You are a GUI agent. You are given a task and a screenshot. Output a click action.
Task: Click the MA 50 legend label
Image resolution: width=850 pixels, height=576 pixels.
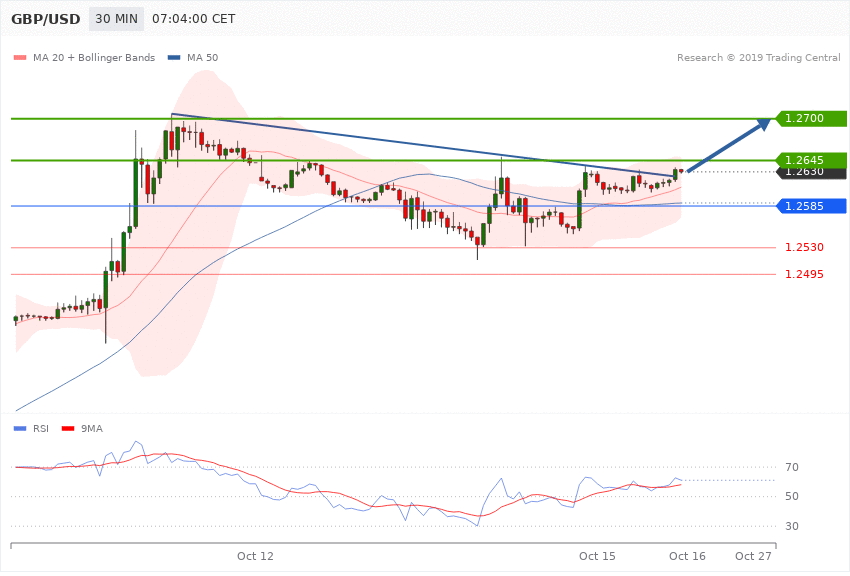coord(202,57)
